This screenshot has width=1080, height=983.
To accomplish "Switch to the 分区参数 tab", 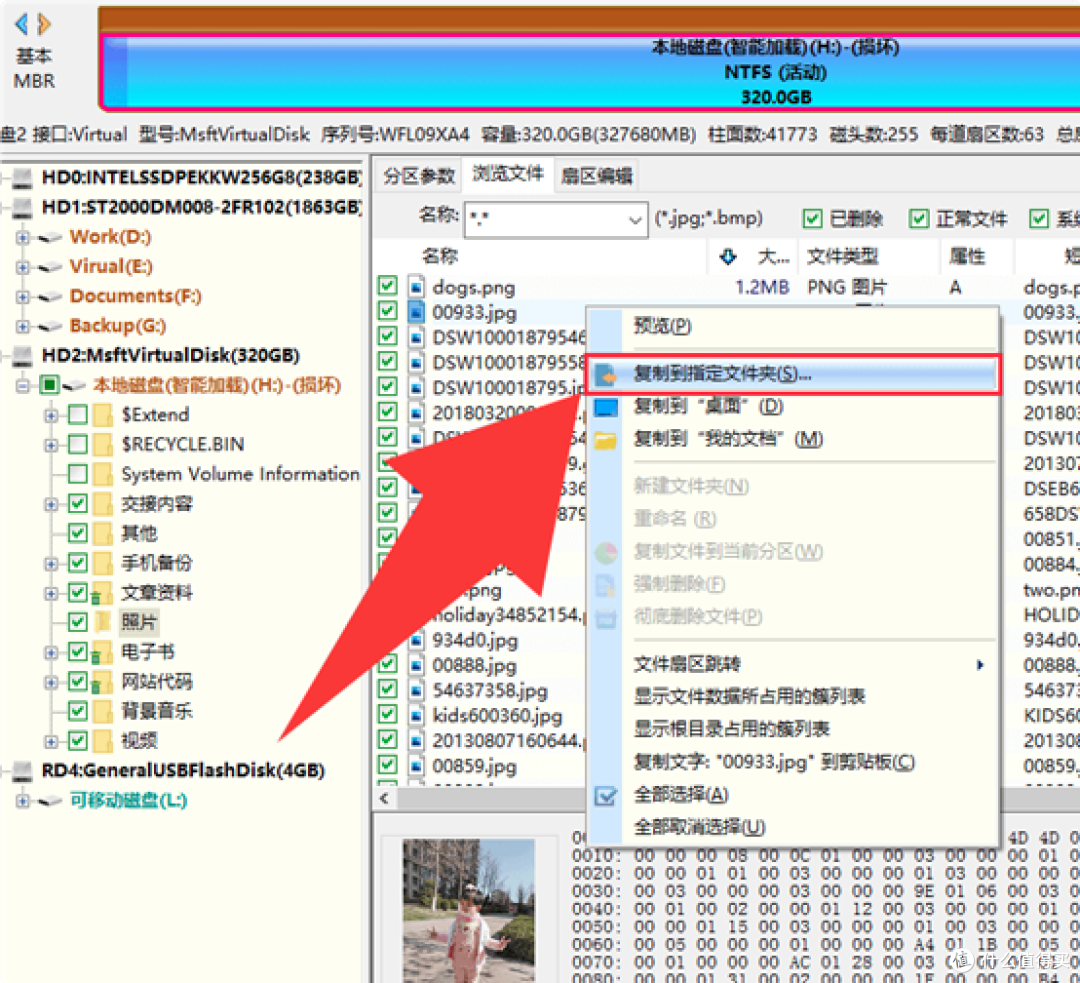I will coord(419,176).
